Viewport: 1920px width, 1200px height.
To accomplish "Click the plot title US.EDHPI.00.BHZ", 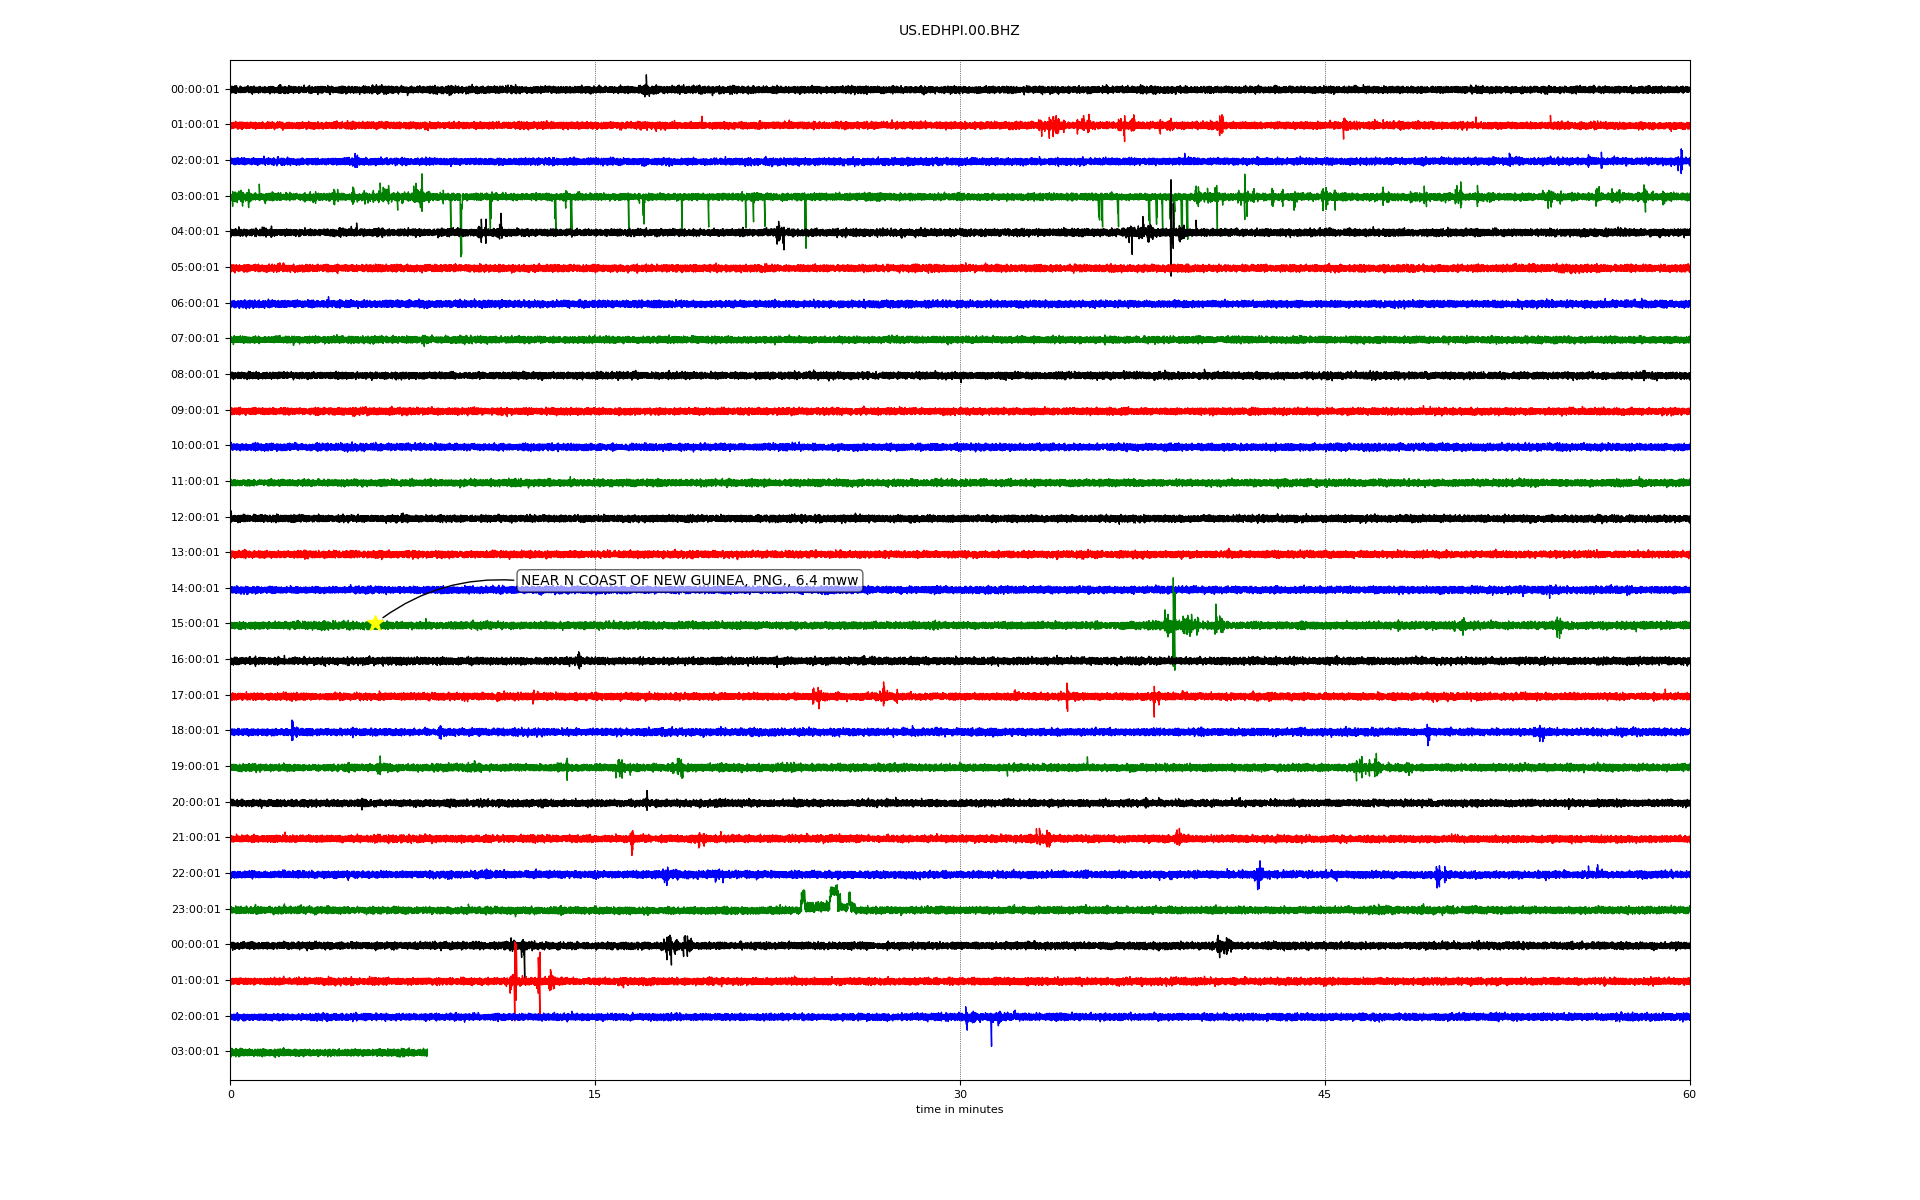I will [958, 31].
